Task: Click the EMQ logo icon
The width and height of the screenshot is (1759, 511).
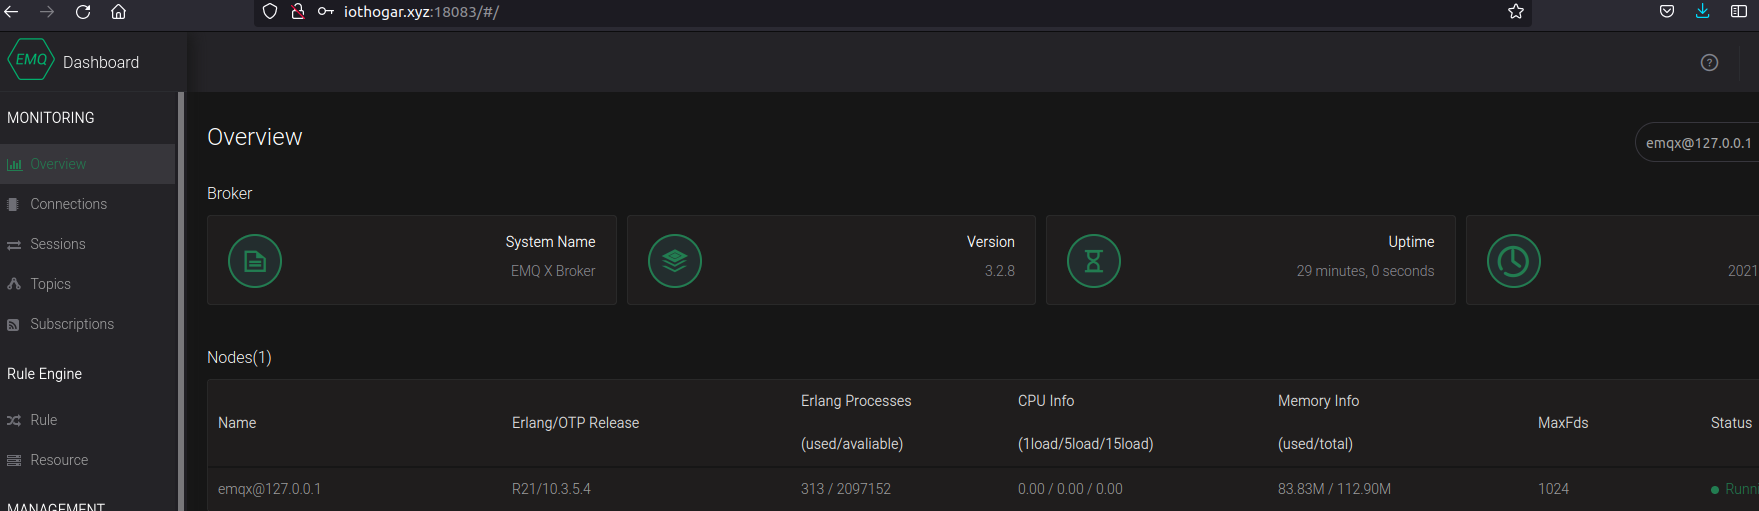Action: (x=31, y=60)
